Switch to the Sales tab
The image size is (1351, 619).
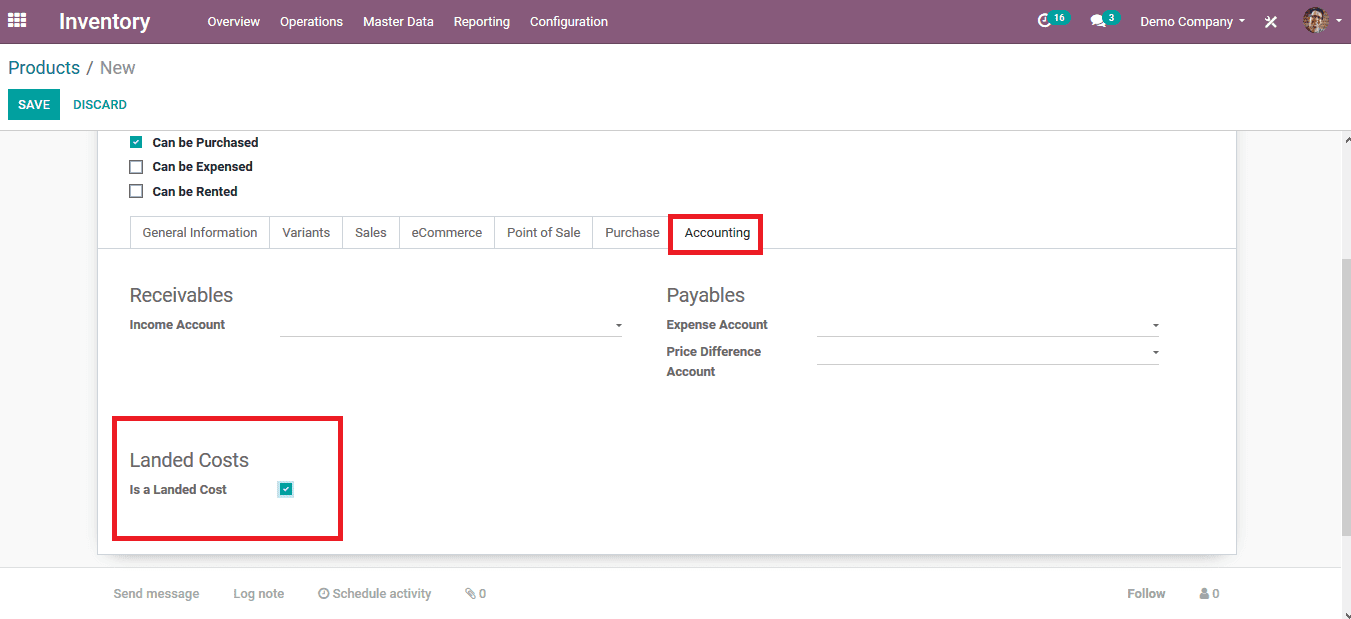tap(371, 232)
